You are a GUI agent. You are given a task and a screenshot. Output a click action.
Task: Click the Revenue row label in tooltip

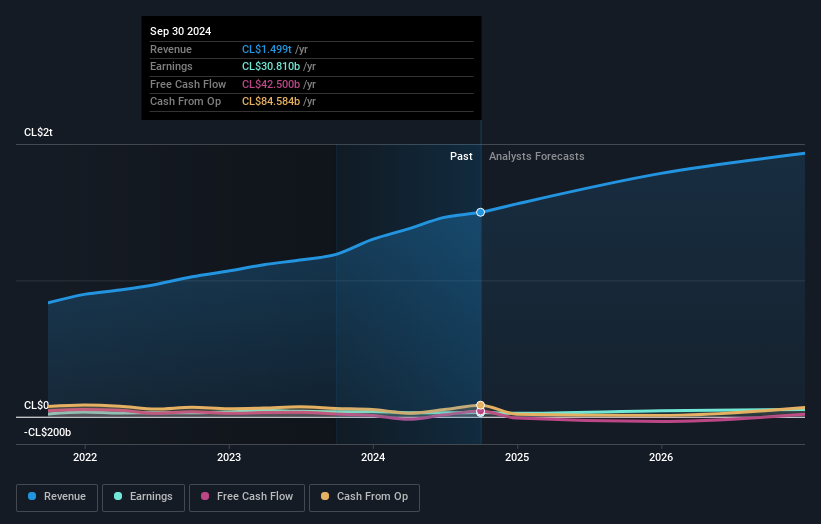(171, 49)
